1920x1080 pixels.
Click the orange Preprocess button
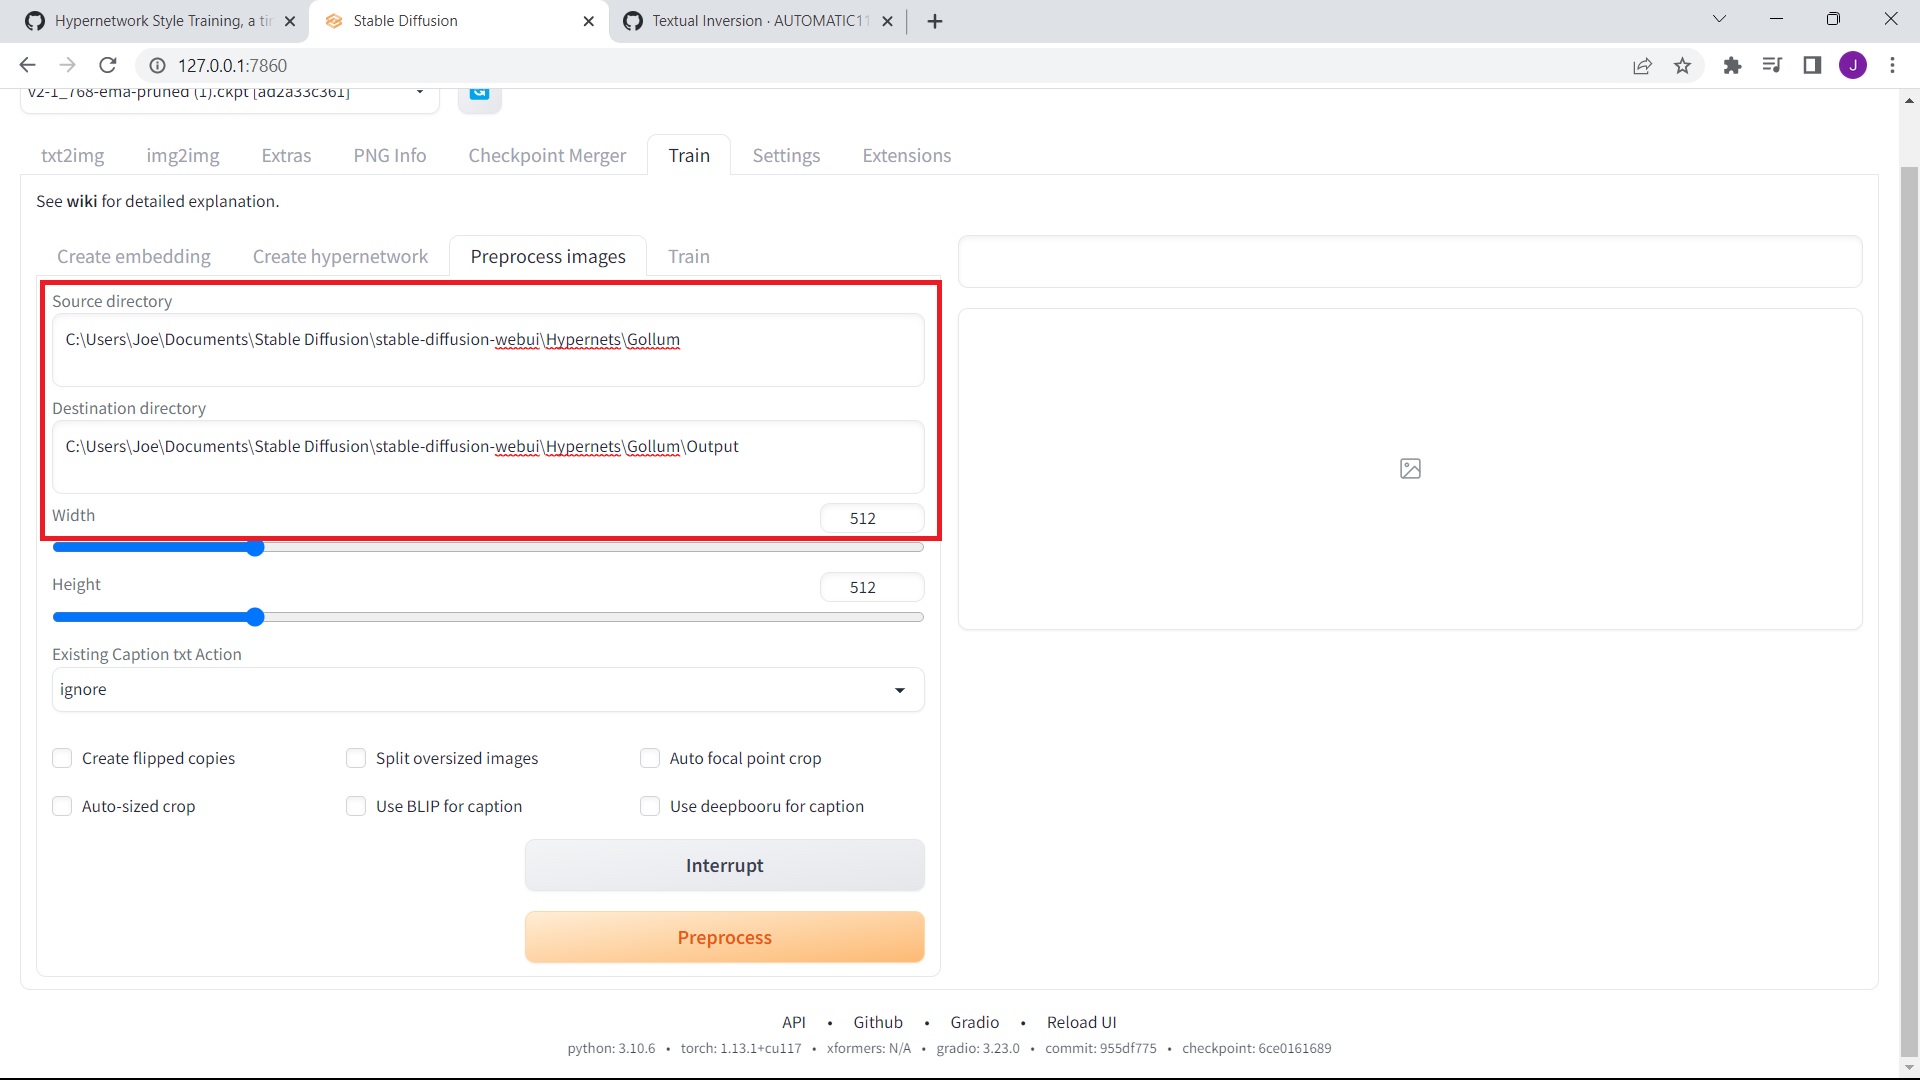(724, 937)
